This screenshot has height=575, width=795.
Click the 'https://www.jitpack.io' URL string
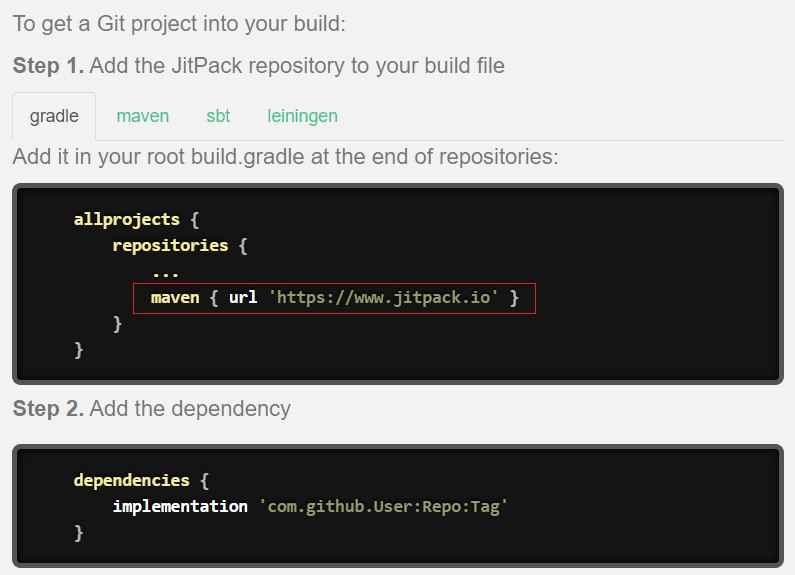coord(383,297)
